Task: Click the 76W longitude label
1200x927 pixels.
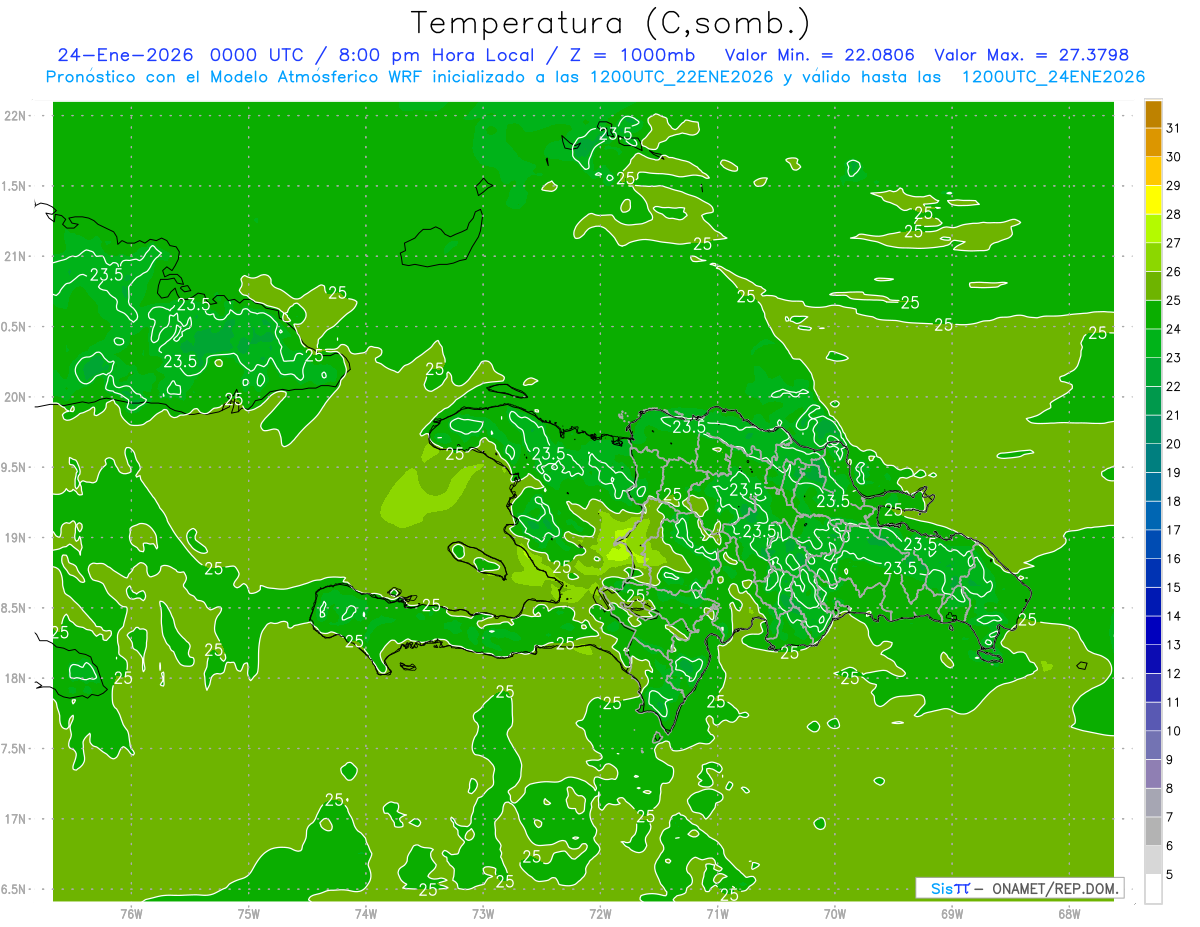Action: click(131, 913)
